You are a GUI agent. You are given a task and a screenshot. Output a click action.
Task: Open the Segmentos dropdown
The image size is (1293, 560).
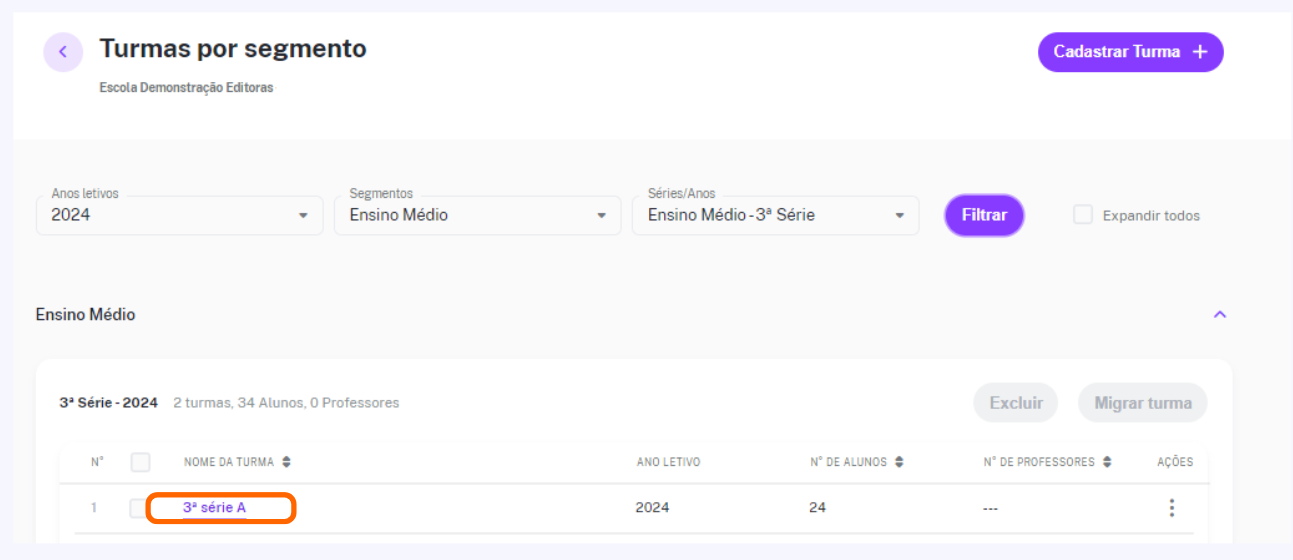coord(478,215)
